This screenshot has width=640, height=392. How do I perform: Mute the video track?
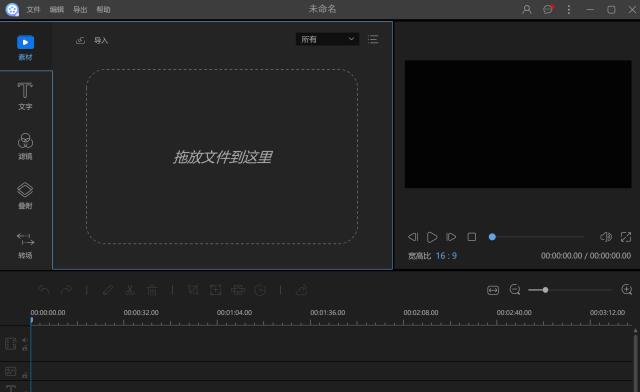(x=25, y=340)
